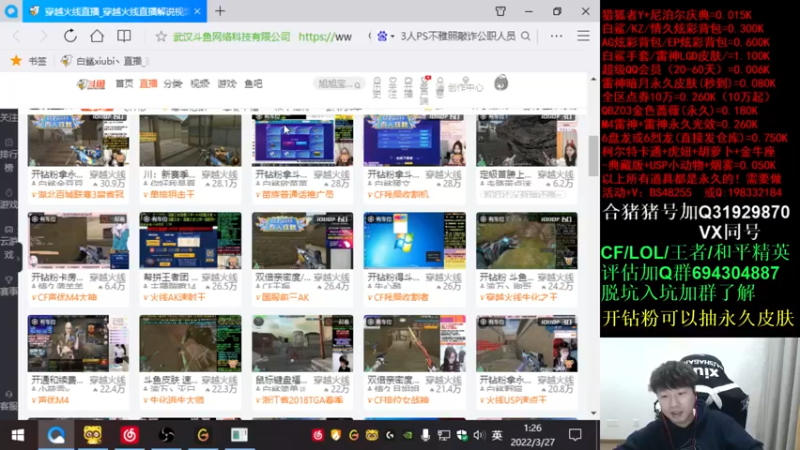This screenshot has width=800, height=450.
Task: Open the messages icon with red badge
Action: 424,88
